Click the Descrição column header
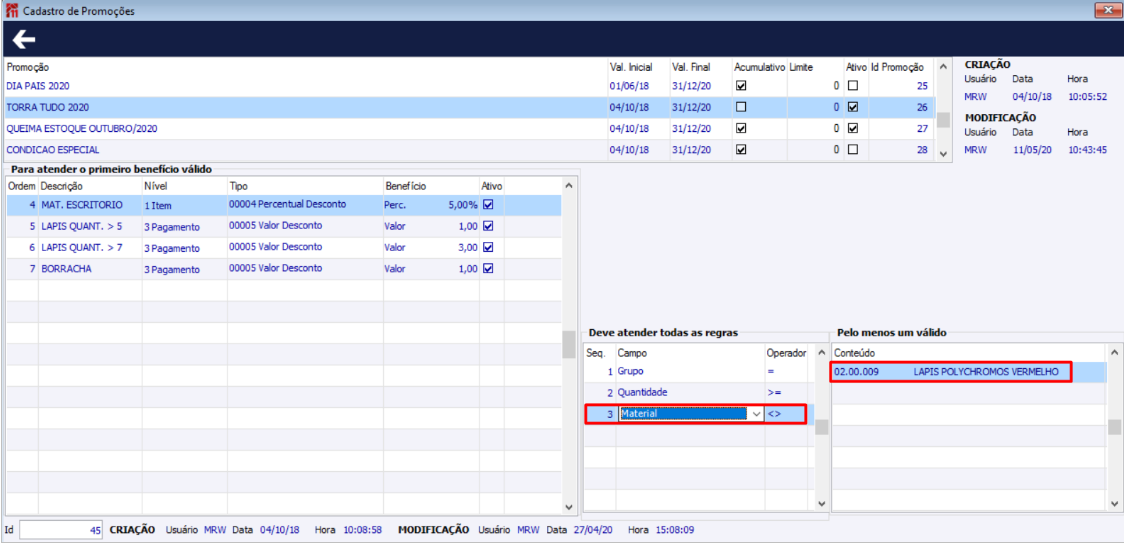This screenshot has width=1124, height=544. pos(62,186)
